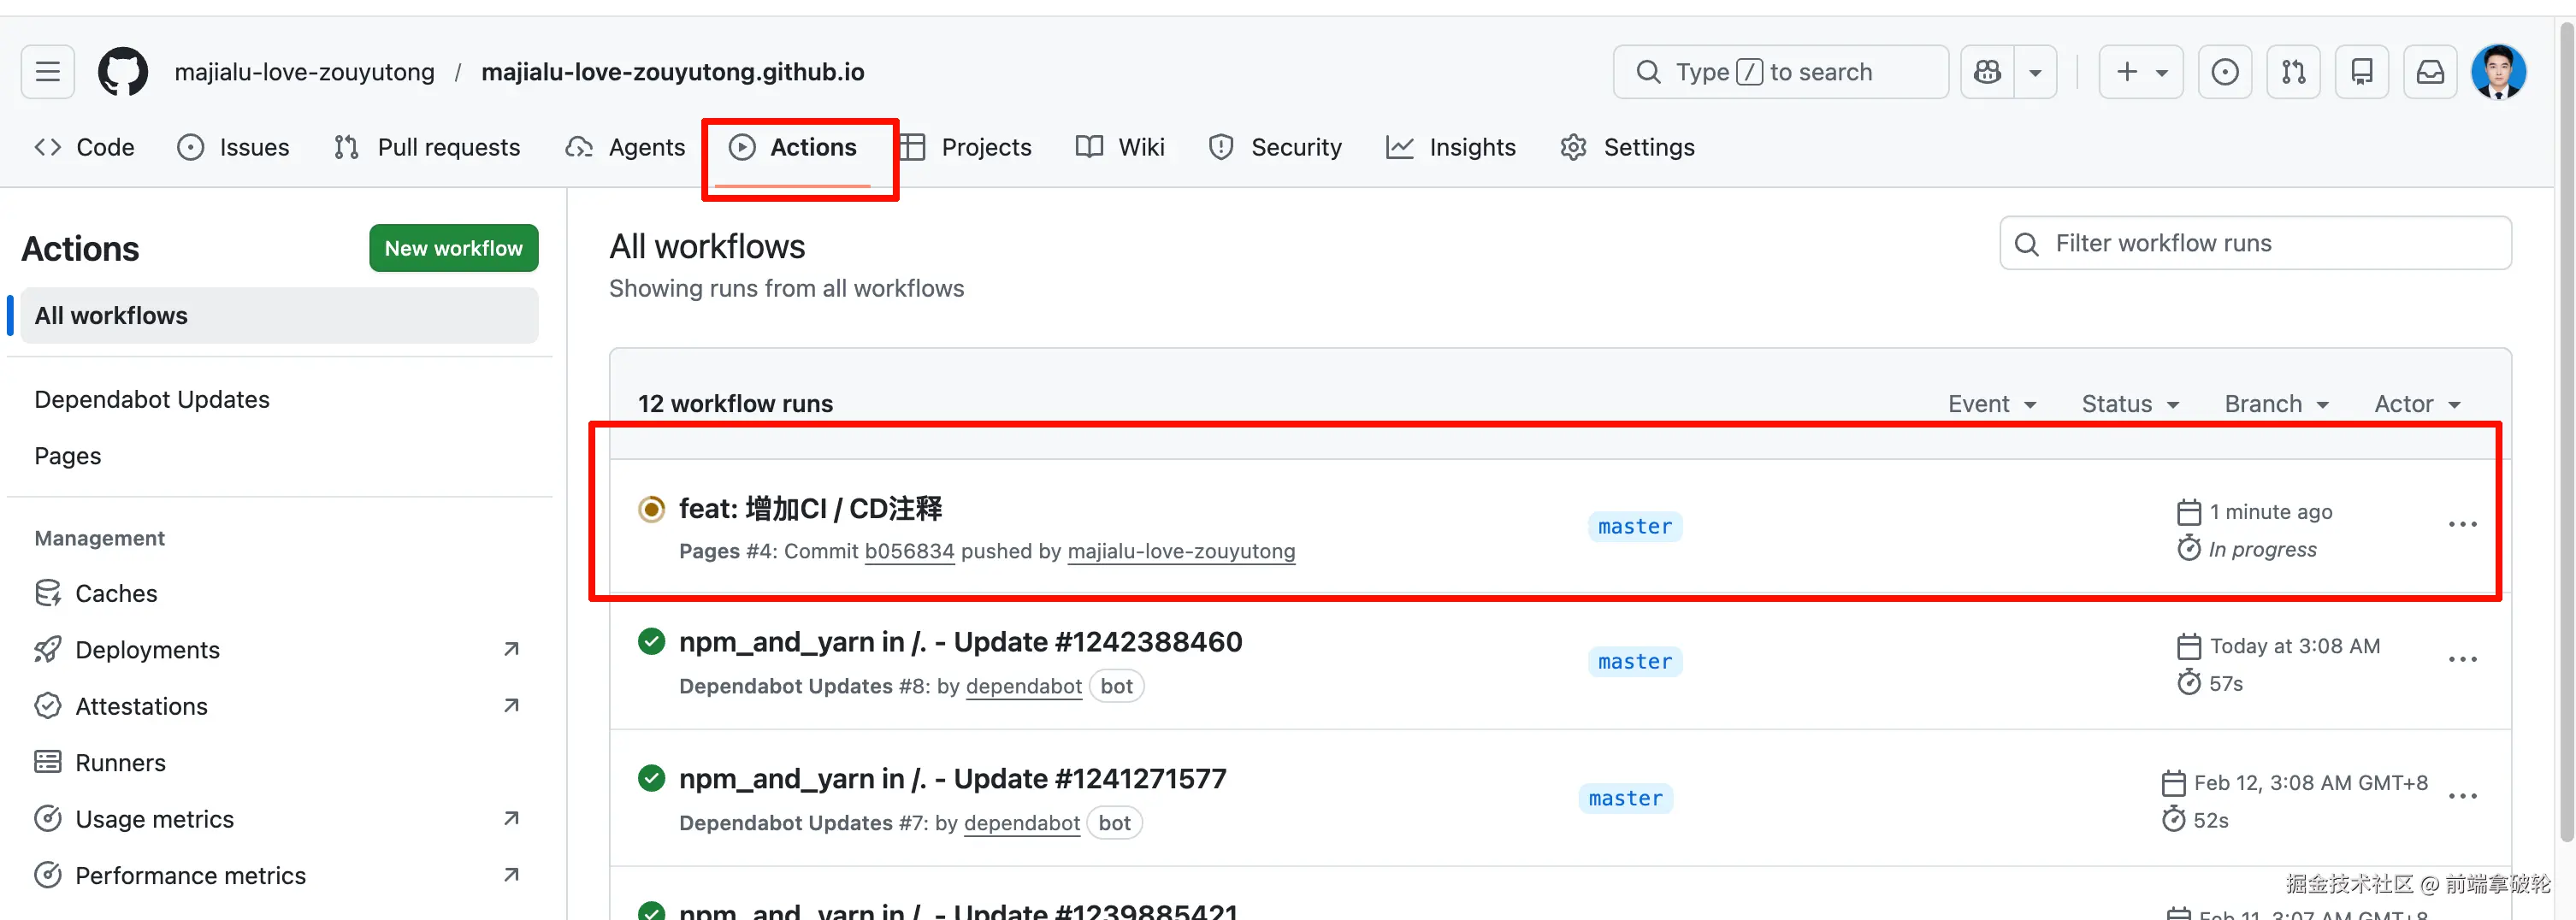
Task: Select the Actions tab
Action: 793,147
